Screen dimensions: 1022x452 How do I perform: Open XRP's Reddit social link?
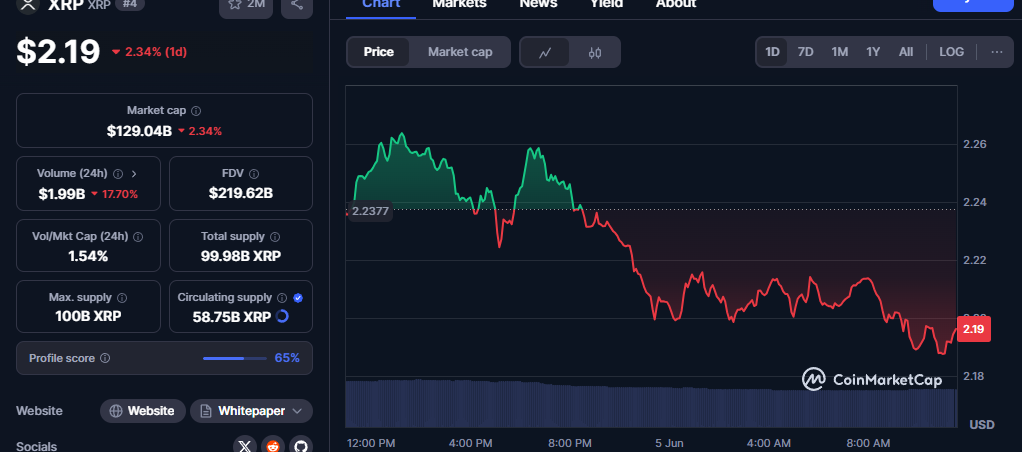tap(272, 446)
